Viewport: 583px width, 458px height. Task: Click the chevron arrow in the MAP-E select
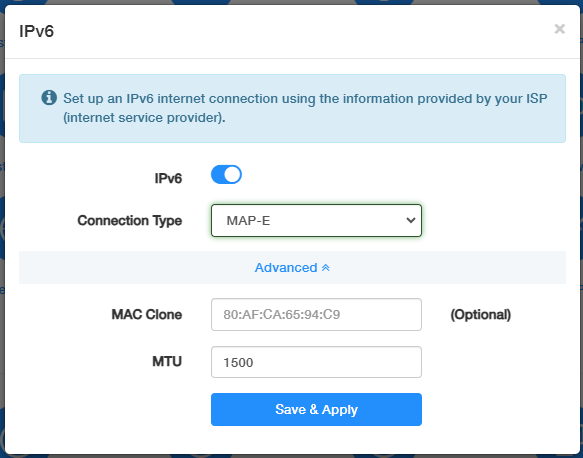(x=410, y=220)
